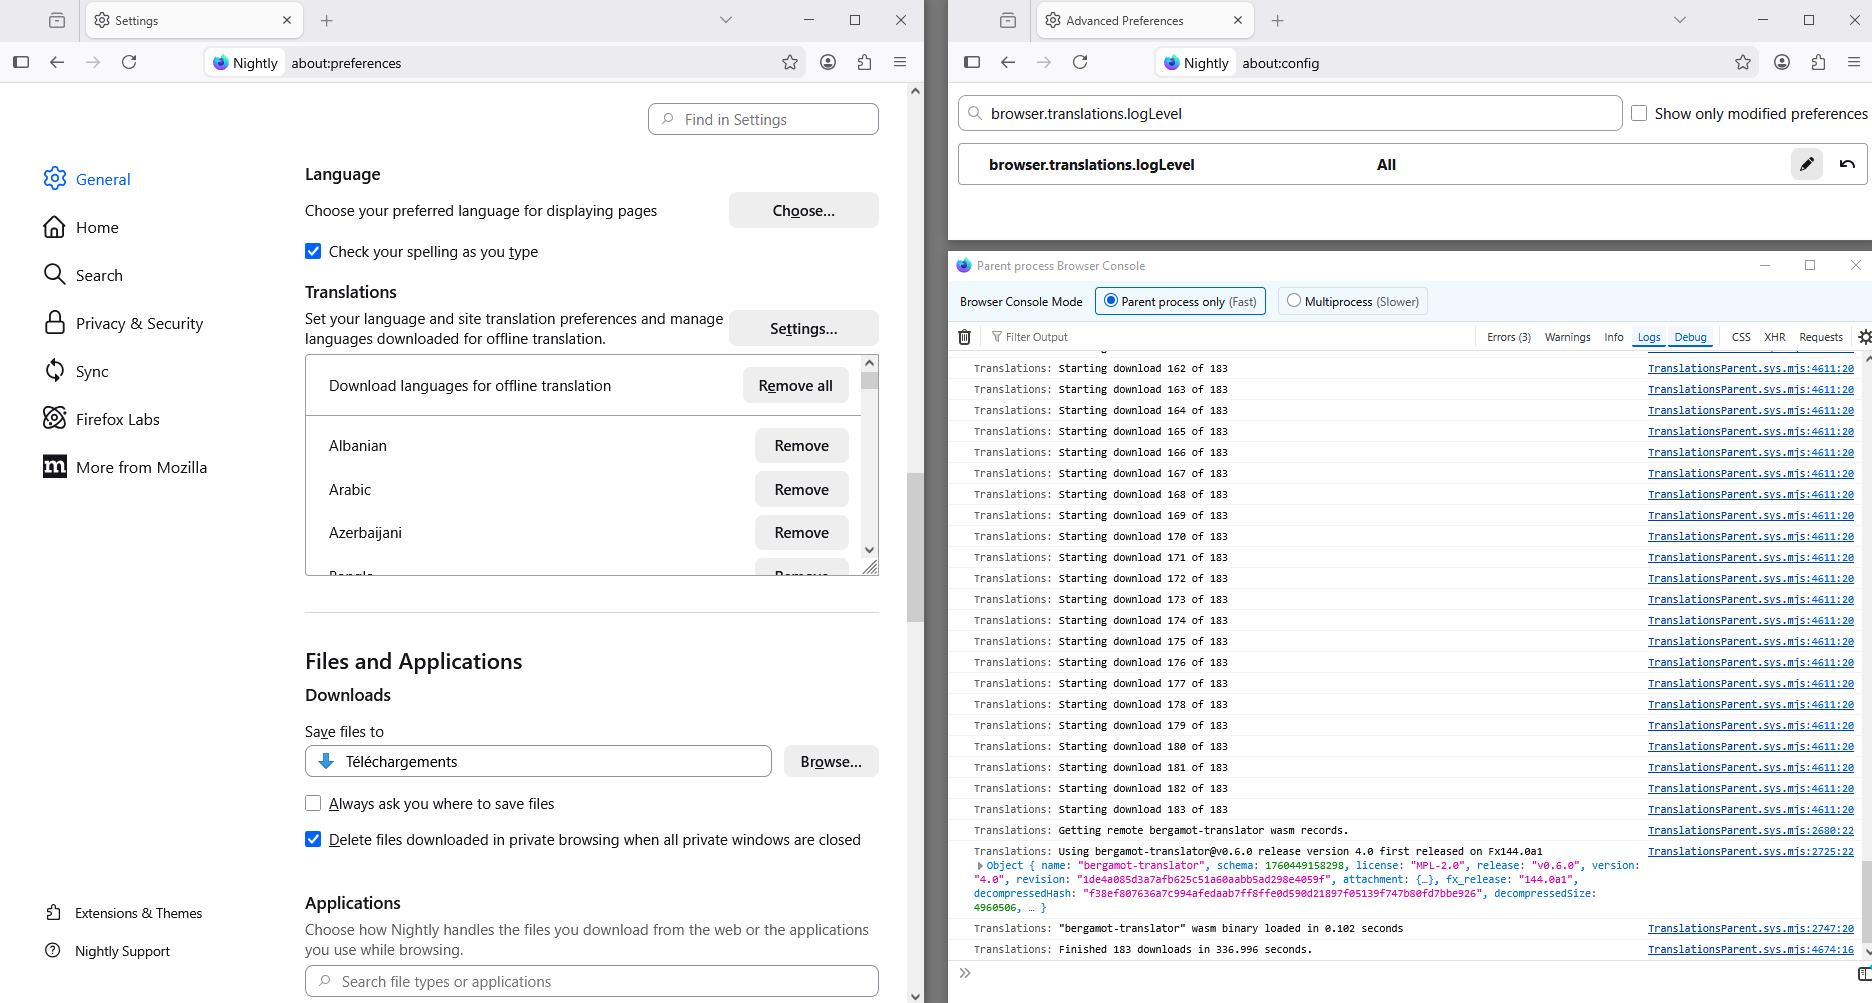This screenshot has height=1003, width=1872.
Task: Enable 'Always ask you where to save files'
Action: click(x=313, y=803)
